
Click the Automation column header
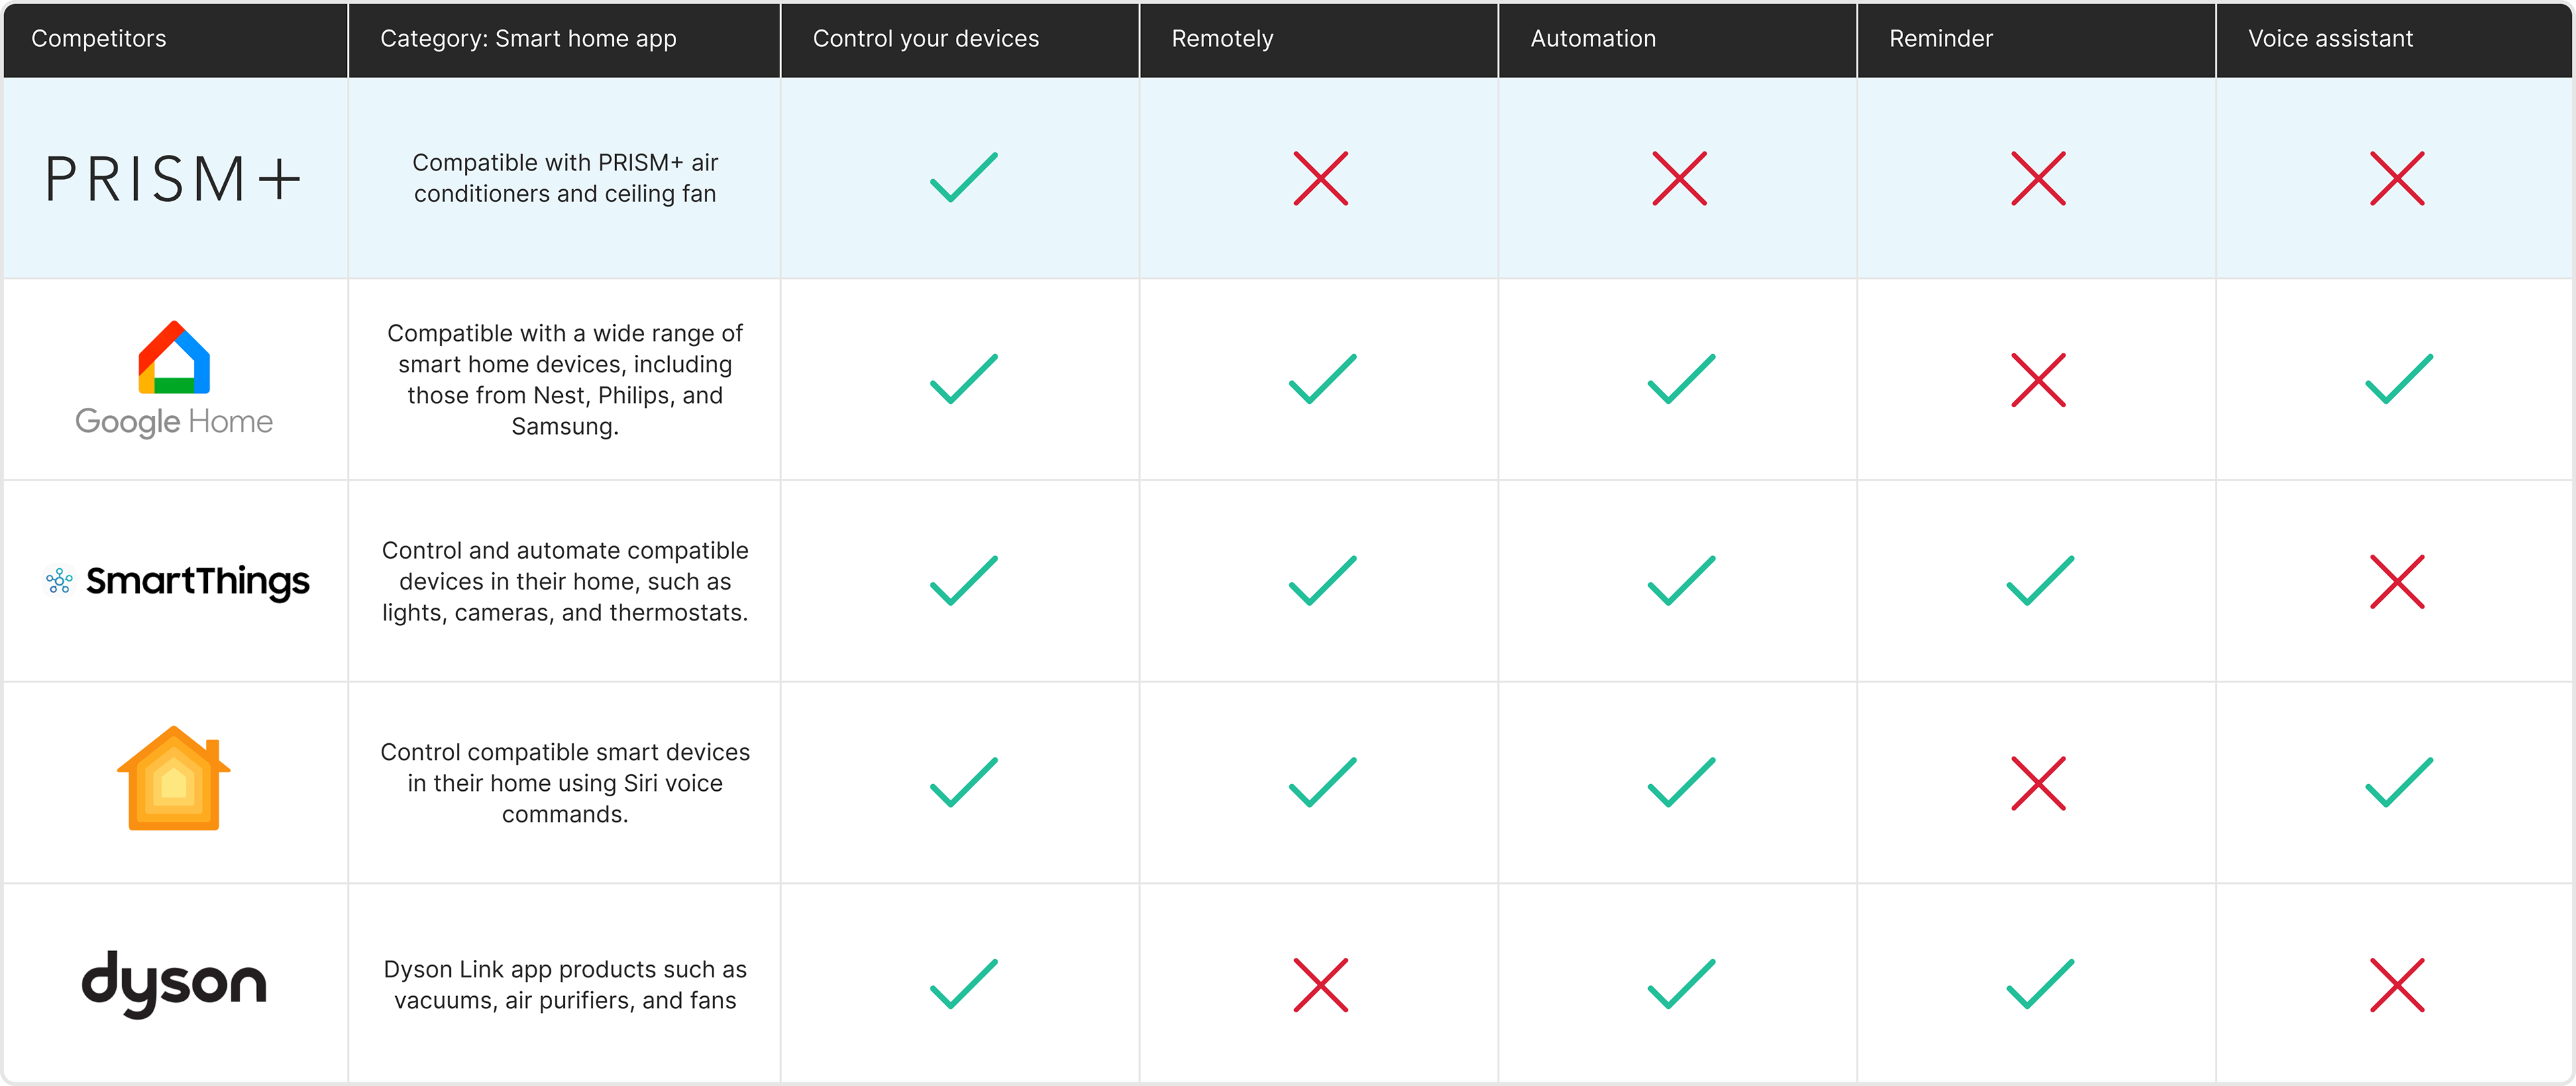[x=1593, y=39]
